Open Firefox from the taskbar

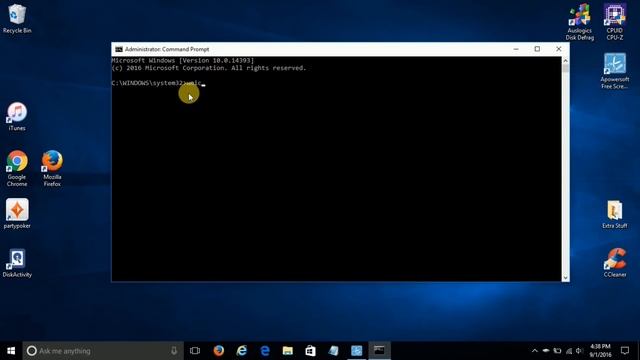(x=219, y=351)
